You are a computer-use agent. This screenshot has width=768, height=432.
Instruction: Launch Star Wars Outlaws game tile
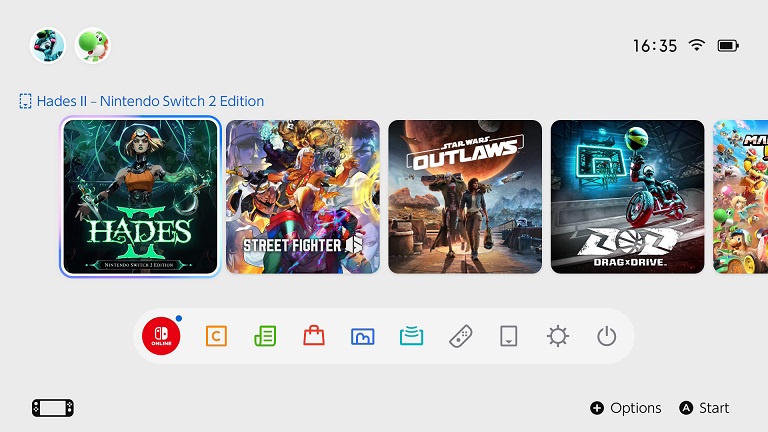[465, 196]
